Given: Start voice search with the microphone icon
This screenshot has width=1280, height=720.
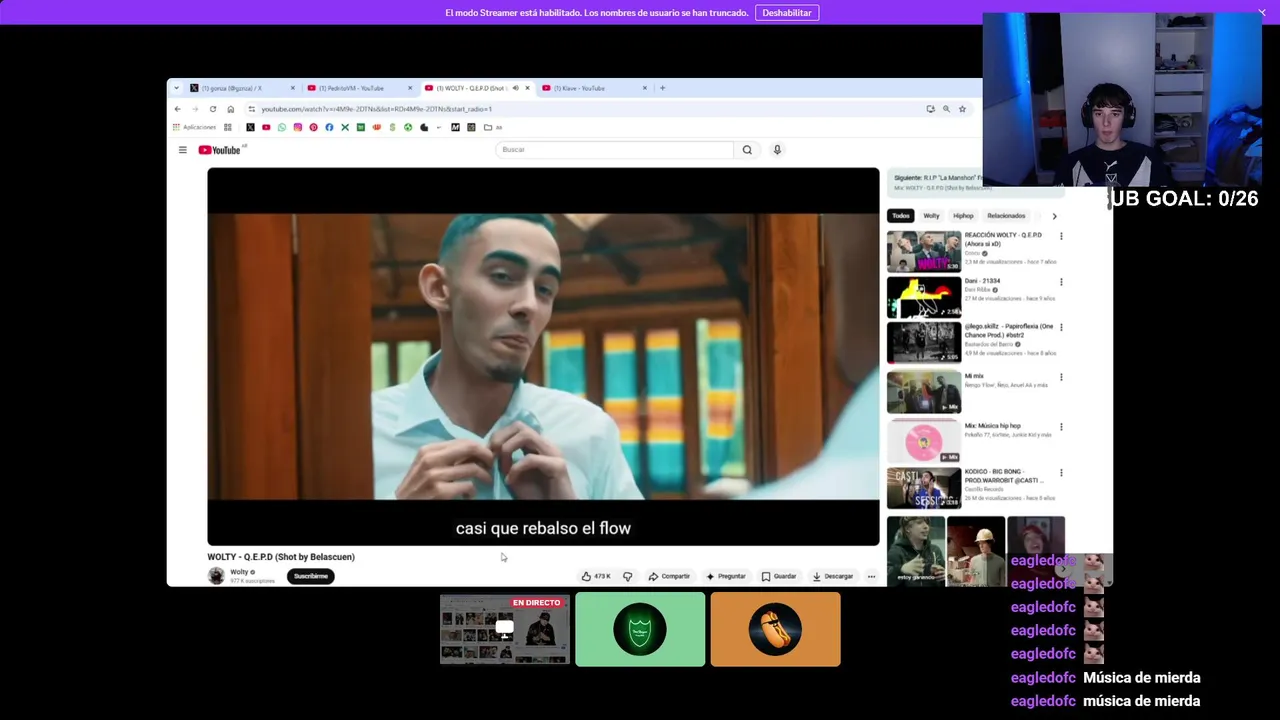Looking at the screenshot, I should [x=777, y=150].
